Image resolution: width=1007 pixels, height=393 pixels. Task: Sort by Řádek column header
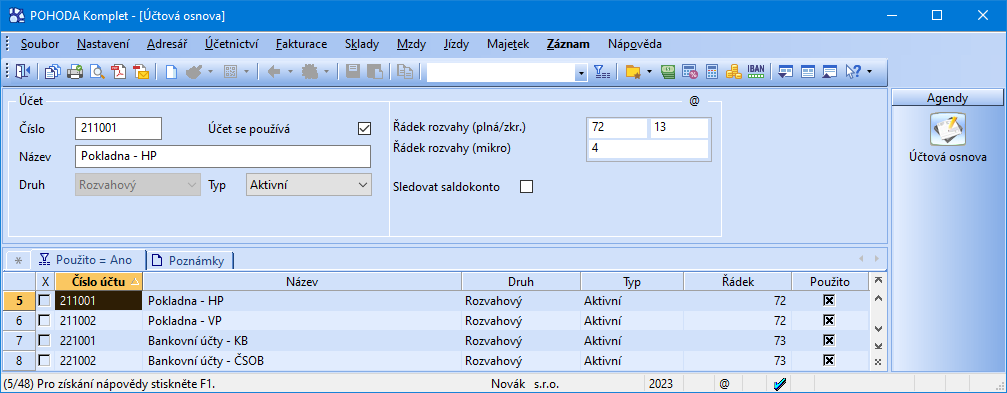737,281
